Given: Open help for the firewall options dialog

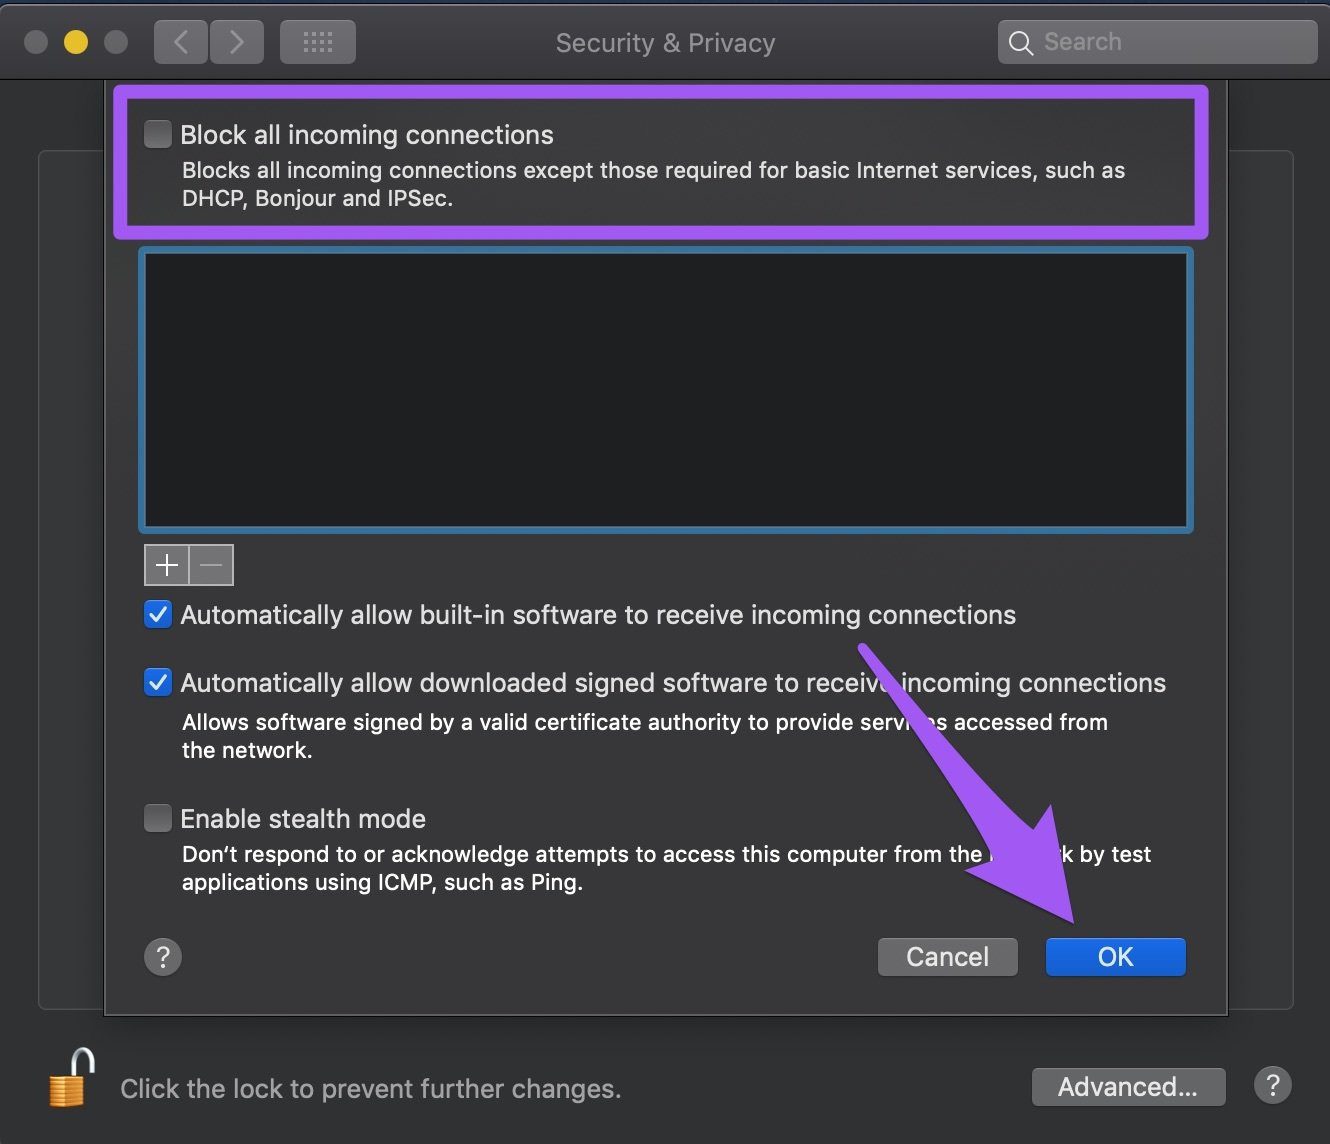Looking at the screenshot, I should pyautogui.click(x=163, y=957).
